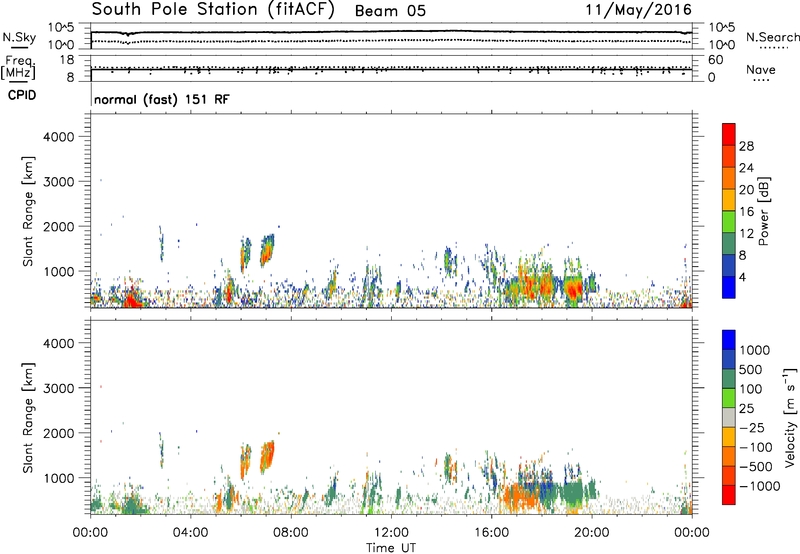The image size is (800, 554).
Task: Click the power color bar blue bottom segment
Action: (729, 287)
